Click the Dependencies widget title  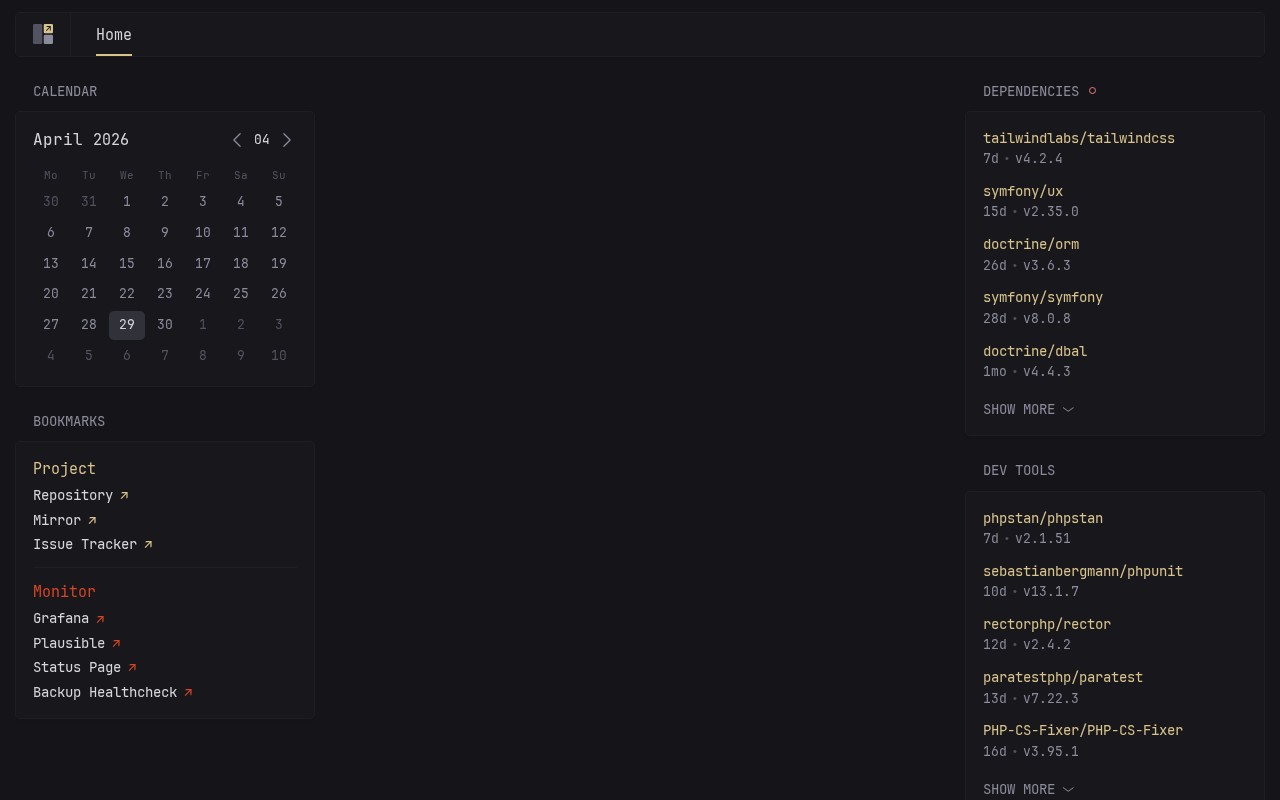pyautogui.click(x=1031, y=91)
